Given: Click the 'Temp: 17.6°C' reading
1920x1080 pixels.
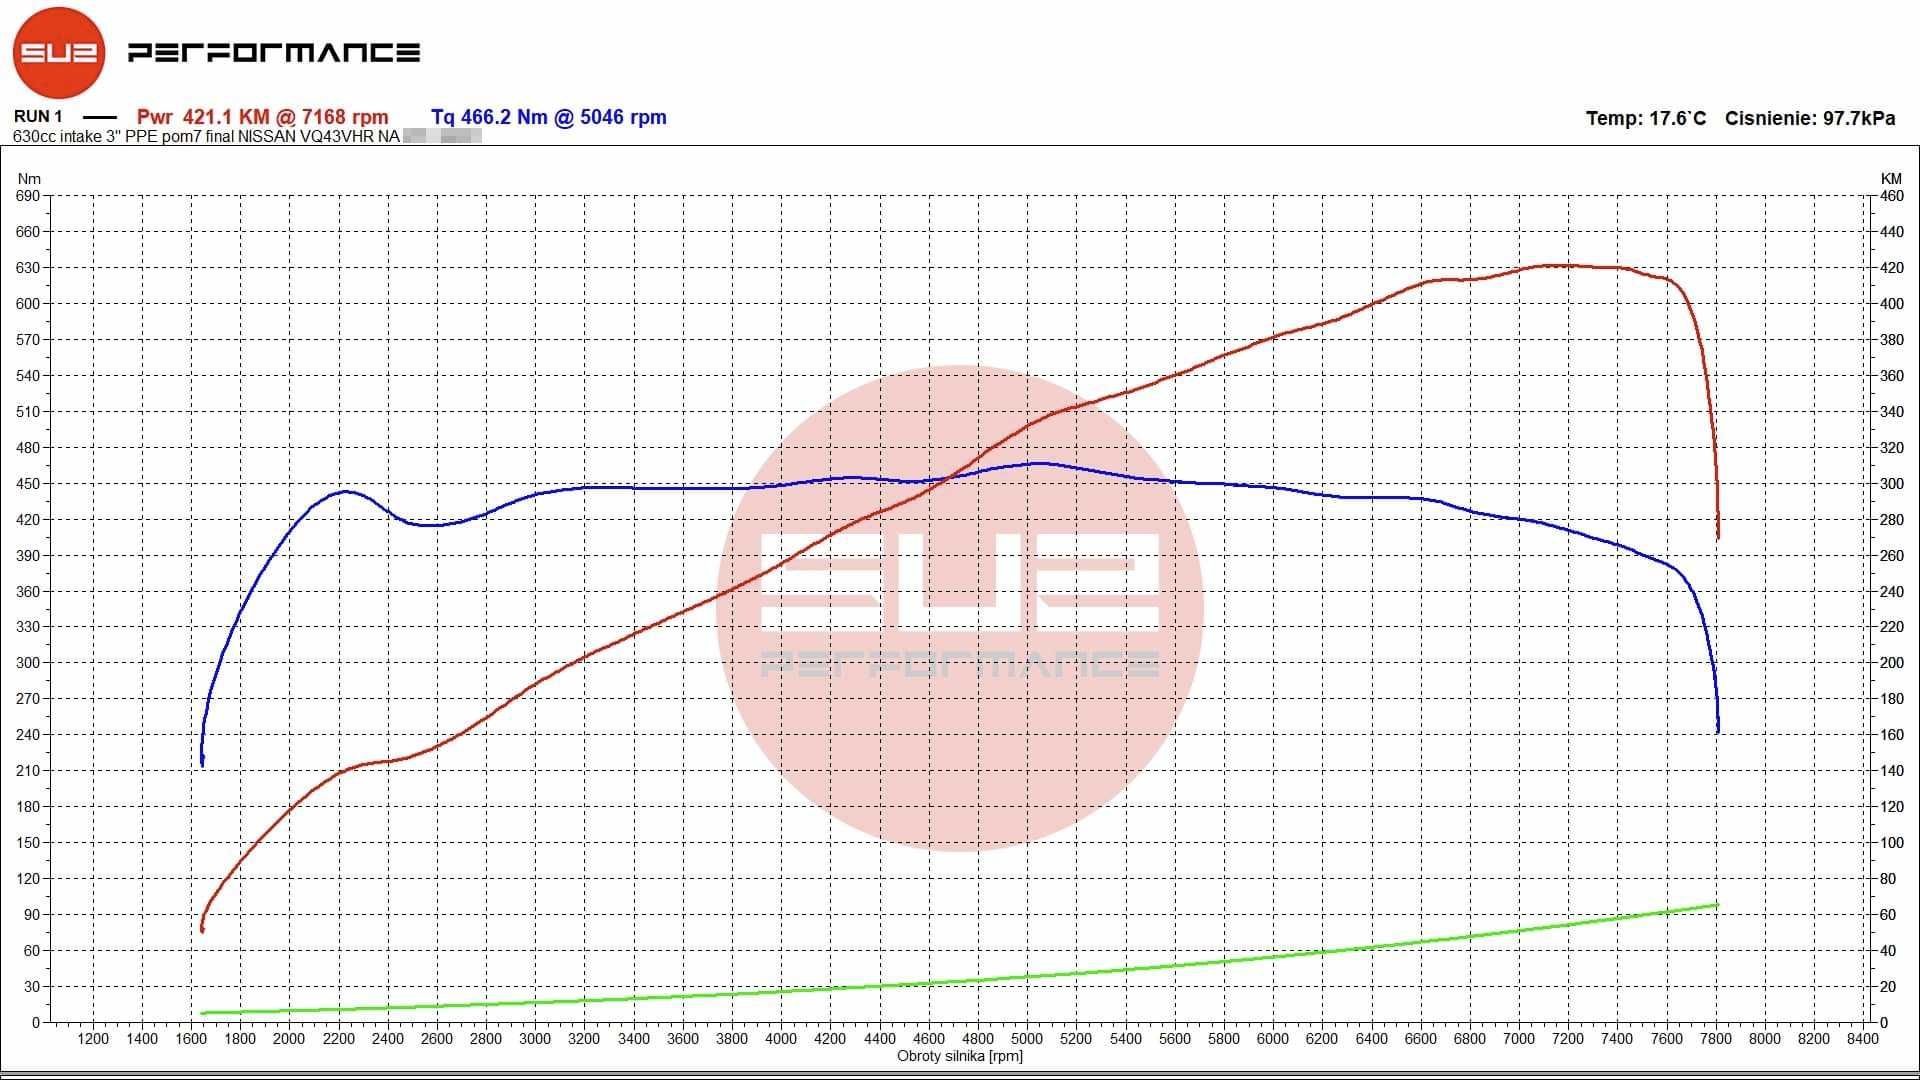Looking at the screenshot, I should 1646,118.
